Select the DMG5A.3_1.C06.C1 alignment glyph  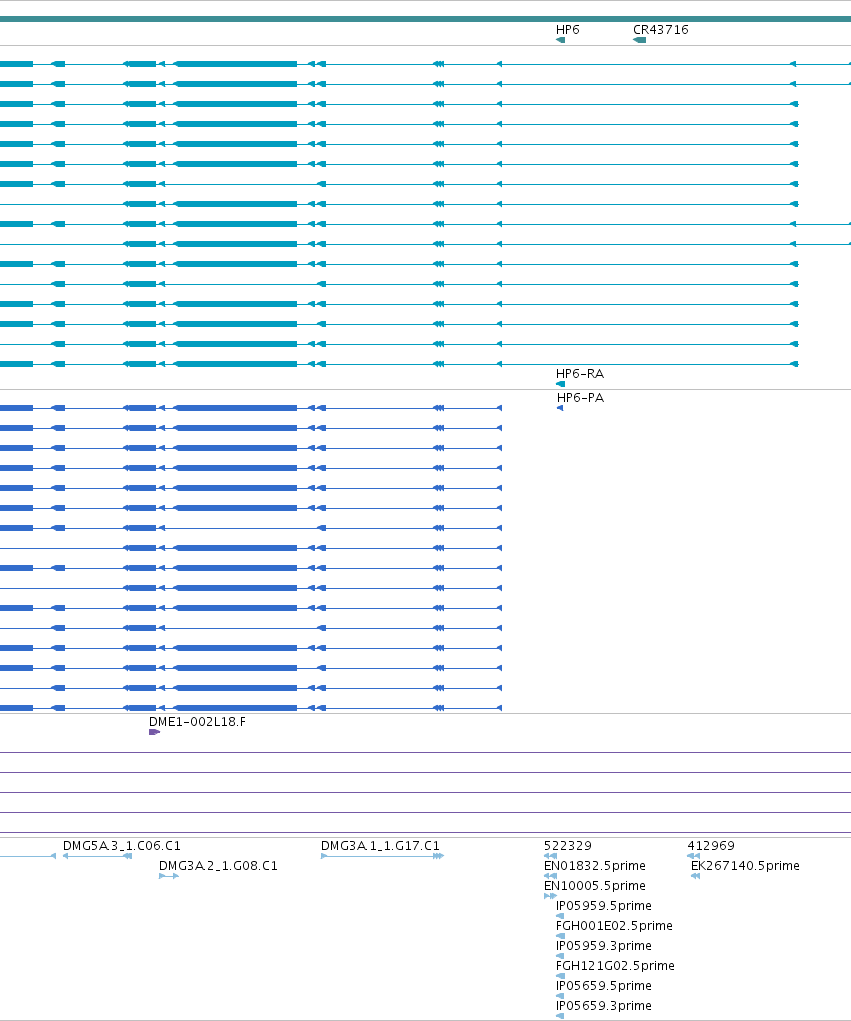(x=97, y=856)
